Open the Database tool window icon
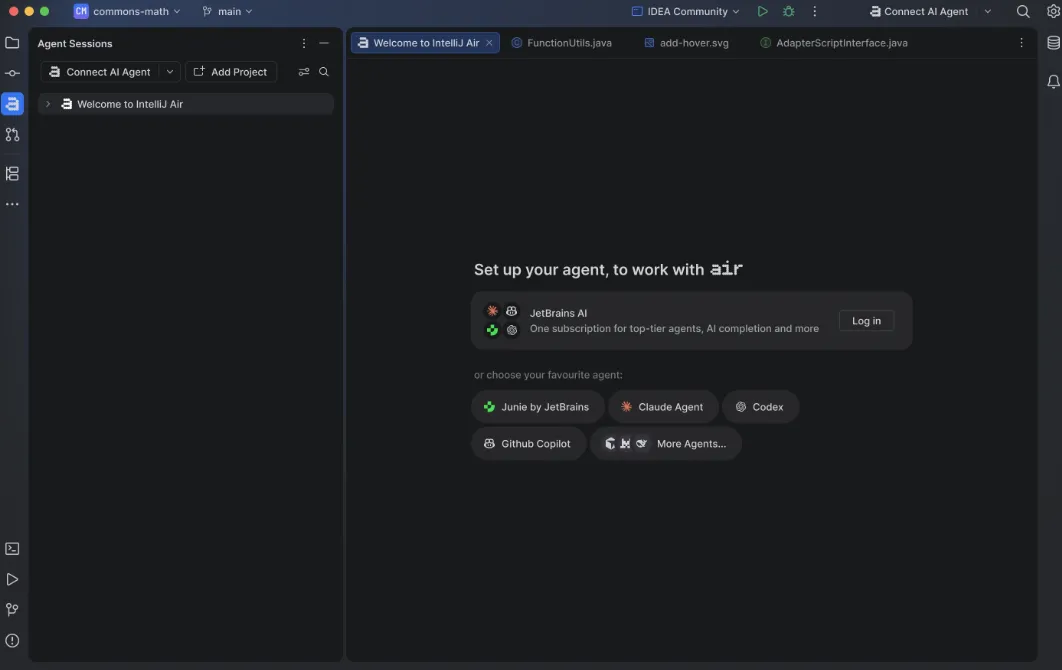Viewport: 1062px width, 670px height. click(x=1053, y=43)
